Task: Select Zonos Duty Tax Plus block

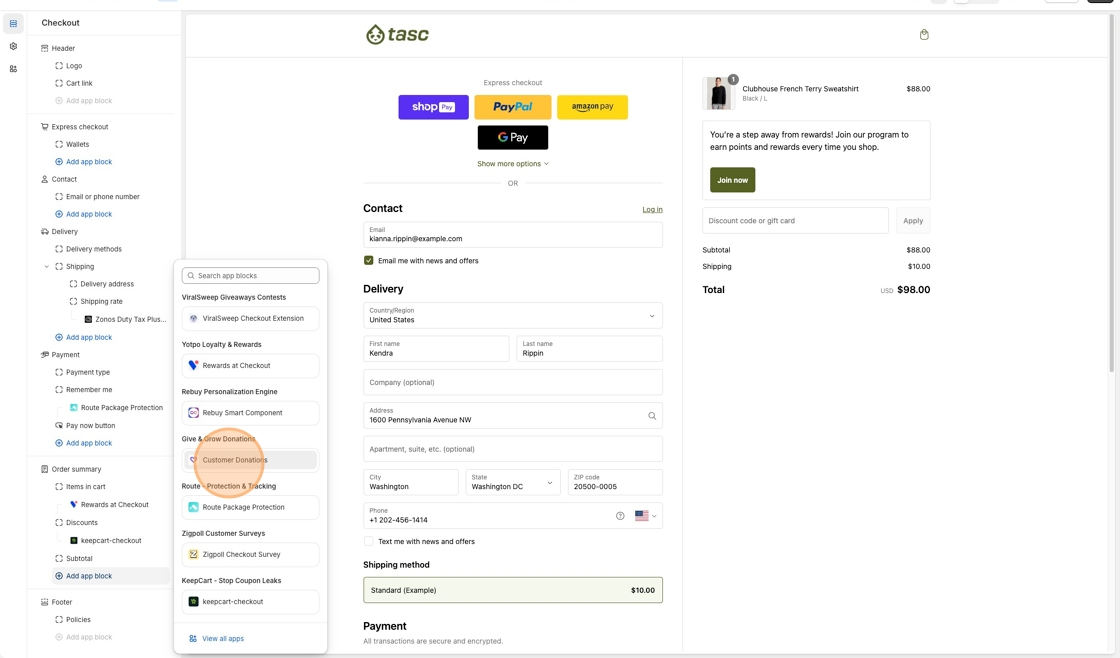Action: [130, 319]
